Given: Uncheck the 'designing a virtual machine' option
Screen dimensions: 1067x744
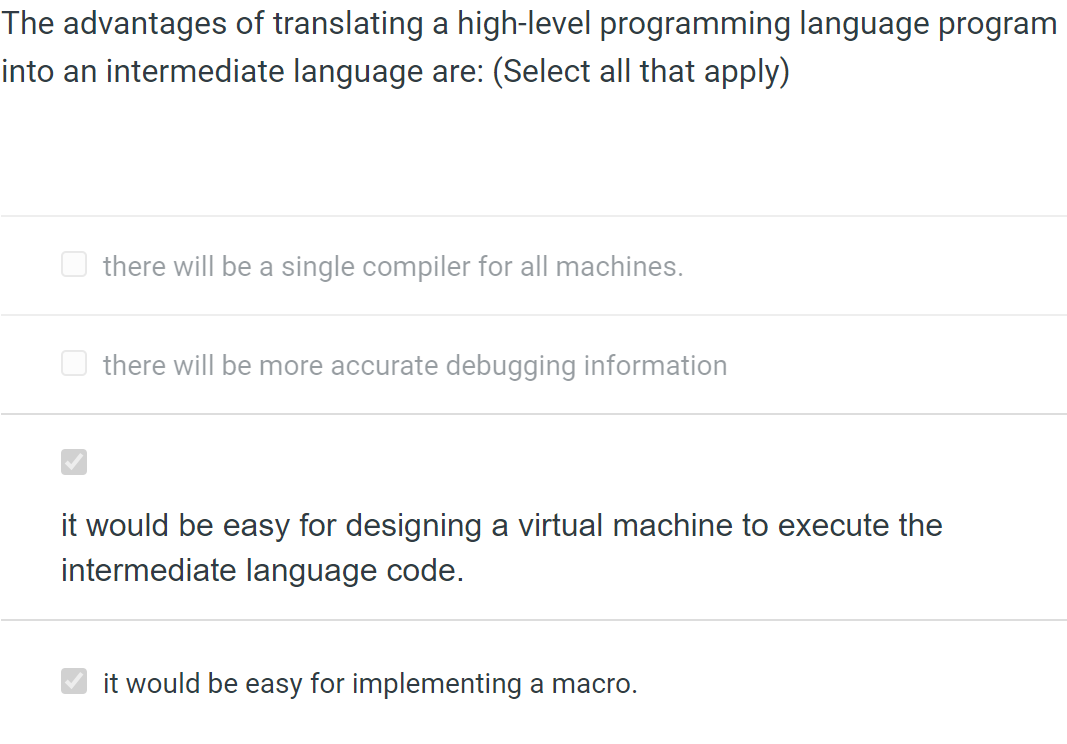Looking at the screenshot, I should pos(74,462).
